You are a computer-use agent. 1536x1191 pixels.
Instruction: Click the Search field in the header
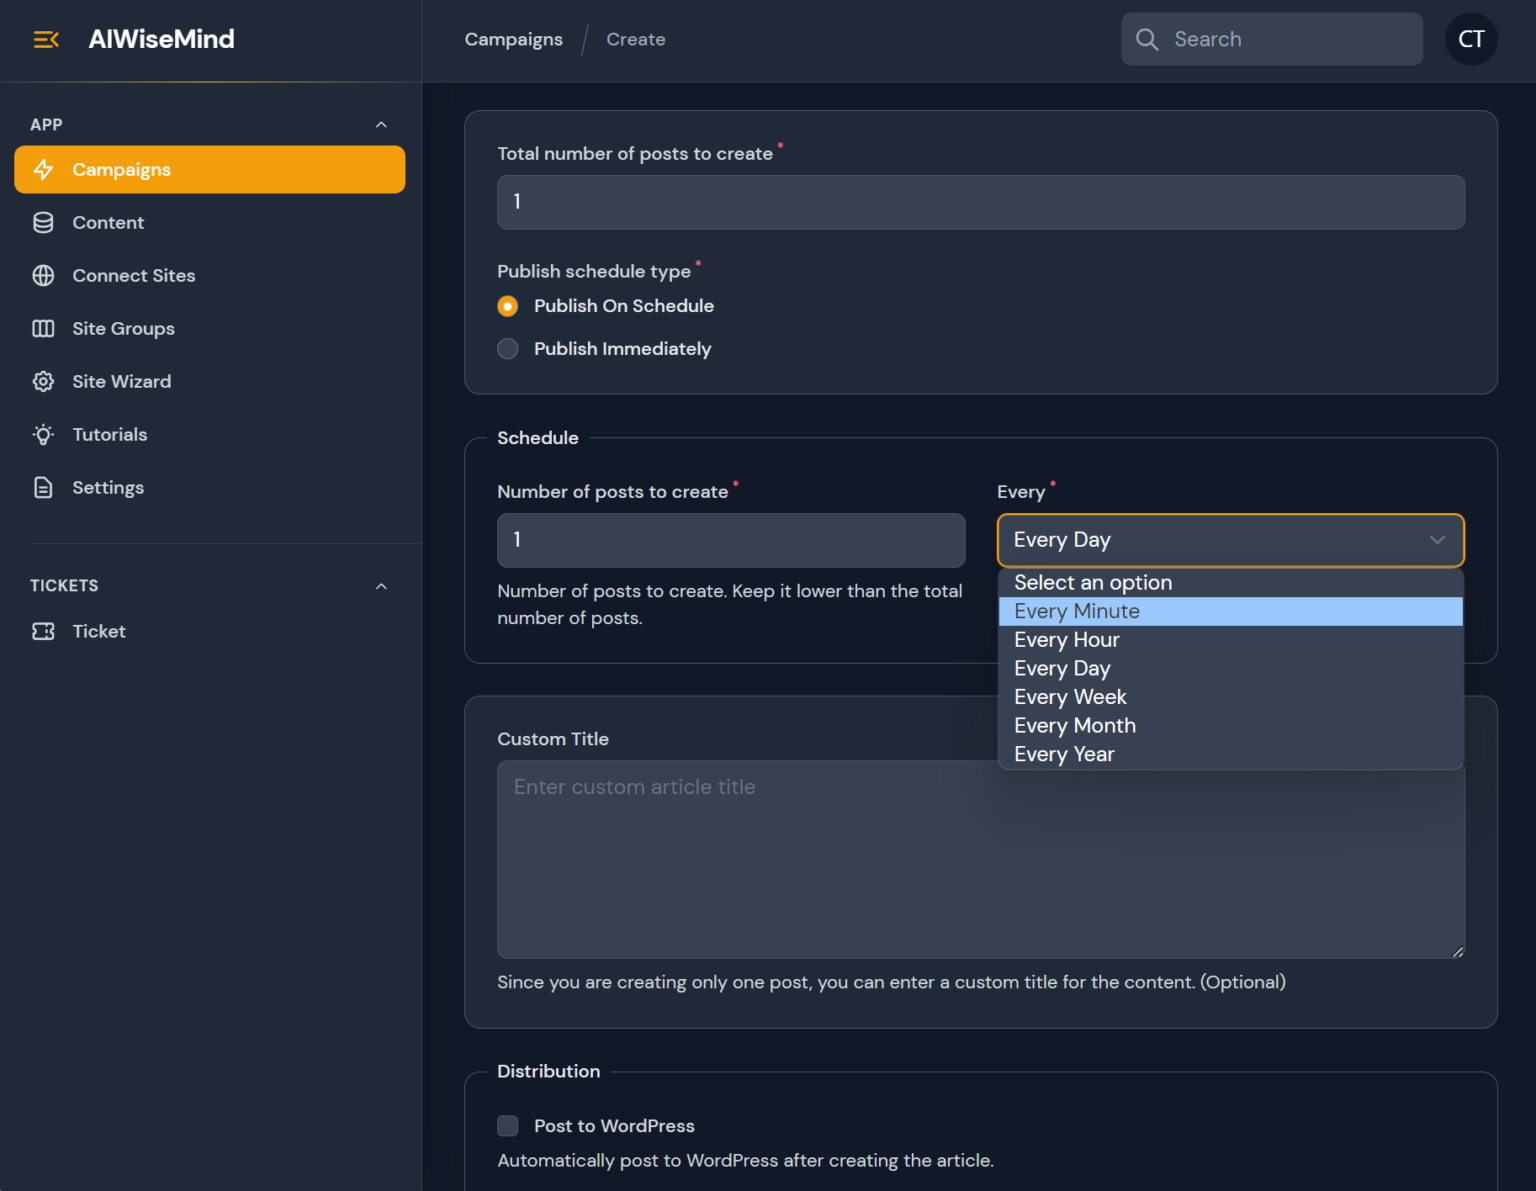(x=1285, y=39)
